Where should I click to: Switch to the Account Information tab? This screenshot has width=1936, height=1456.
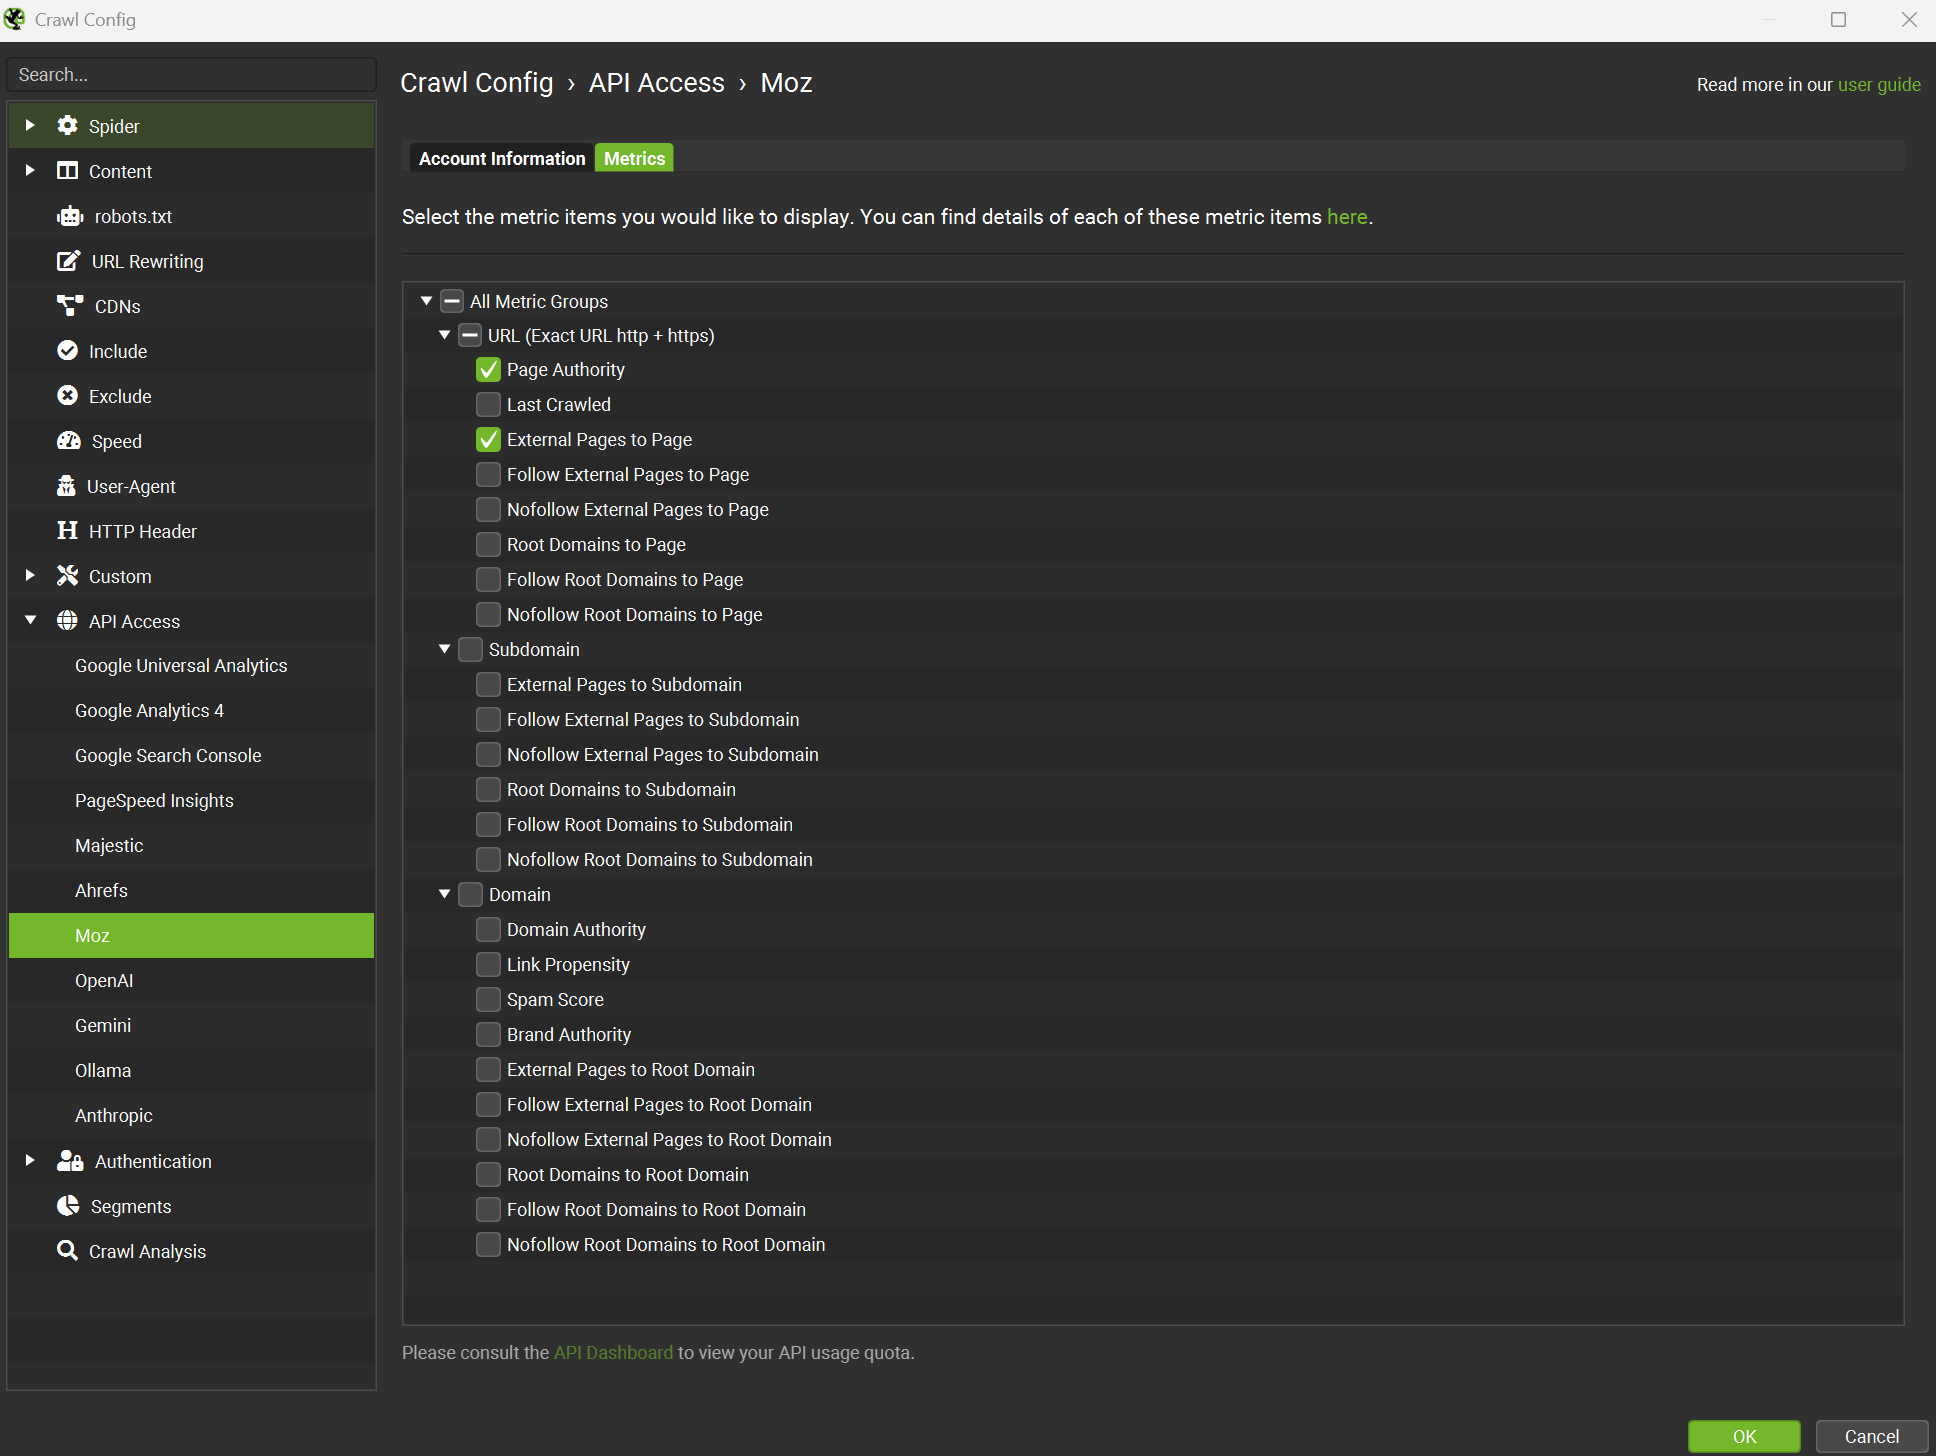coord(501,158)
